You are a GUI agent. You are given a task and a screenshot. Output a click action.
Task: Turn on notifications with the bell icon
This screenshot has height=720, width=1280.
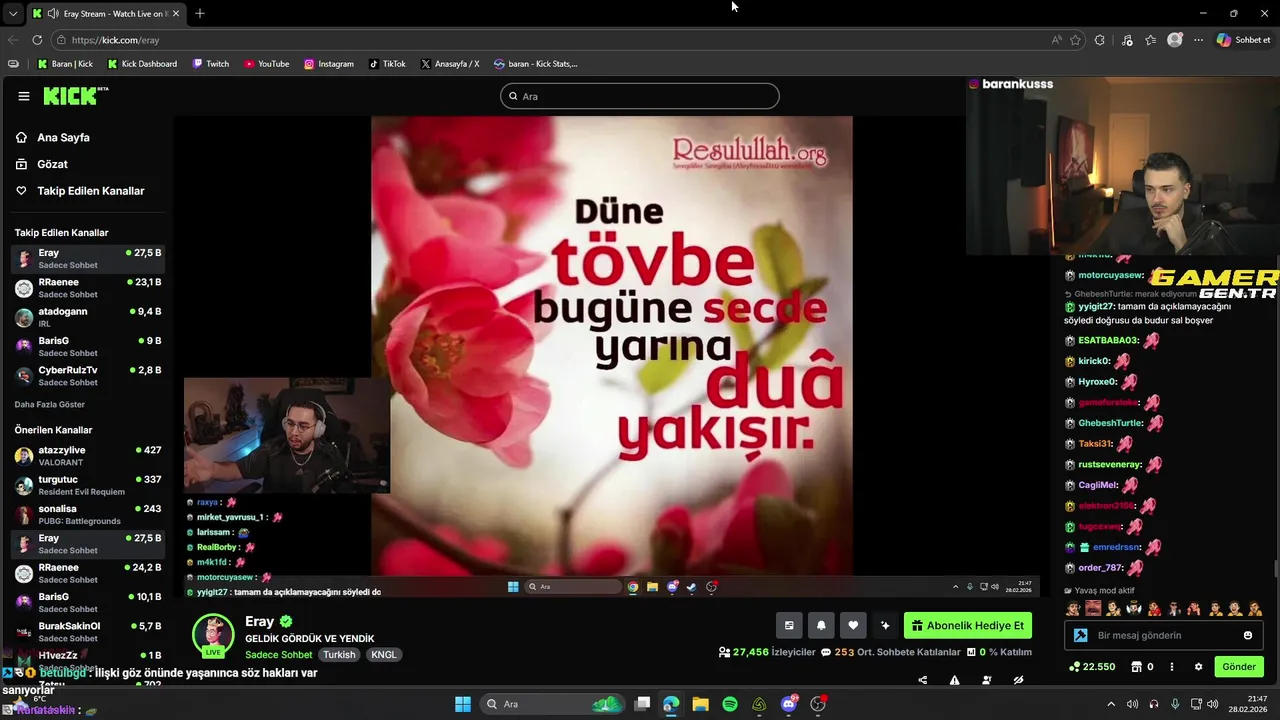[821, 625]
